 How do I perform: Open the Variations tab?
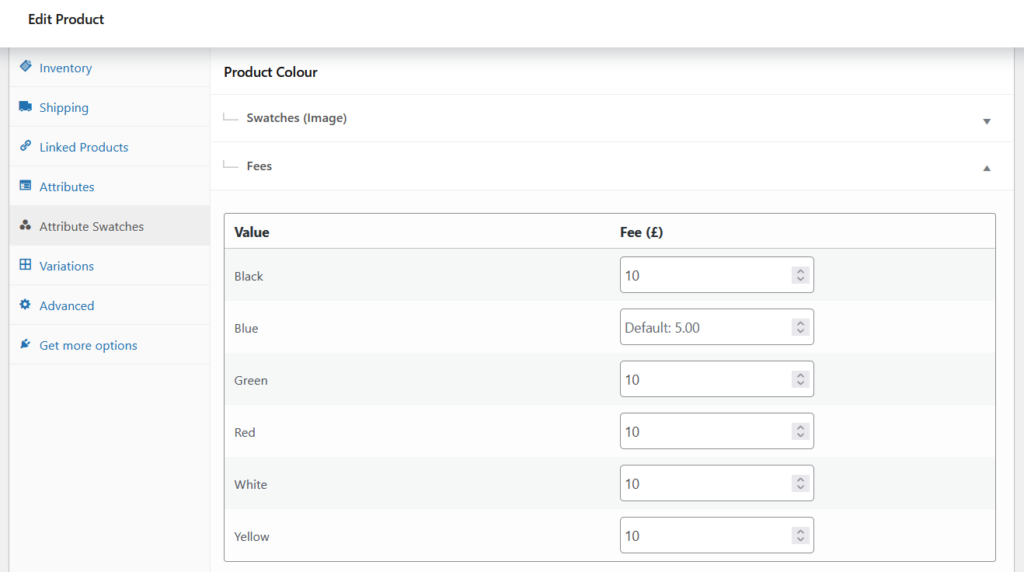(x=66, y=266)
